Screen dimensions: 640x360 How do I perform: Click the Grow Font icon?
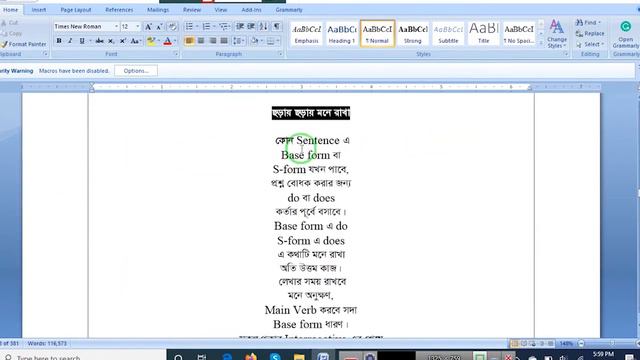[x=148, y=27]
